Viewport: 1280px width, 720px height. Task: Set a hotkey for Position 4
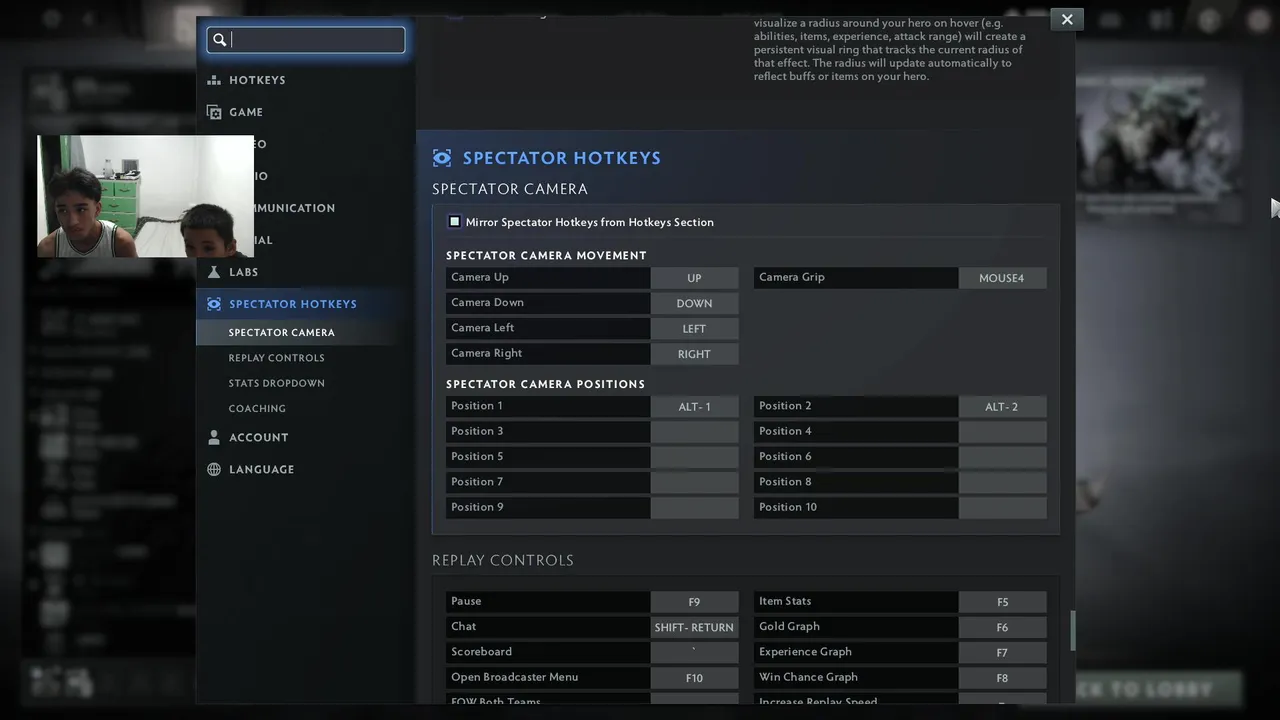click(1002, 432)
